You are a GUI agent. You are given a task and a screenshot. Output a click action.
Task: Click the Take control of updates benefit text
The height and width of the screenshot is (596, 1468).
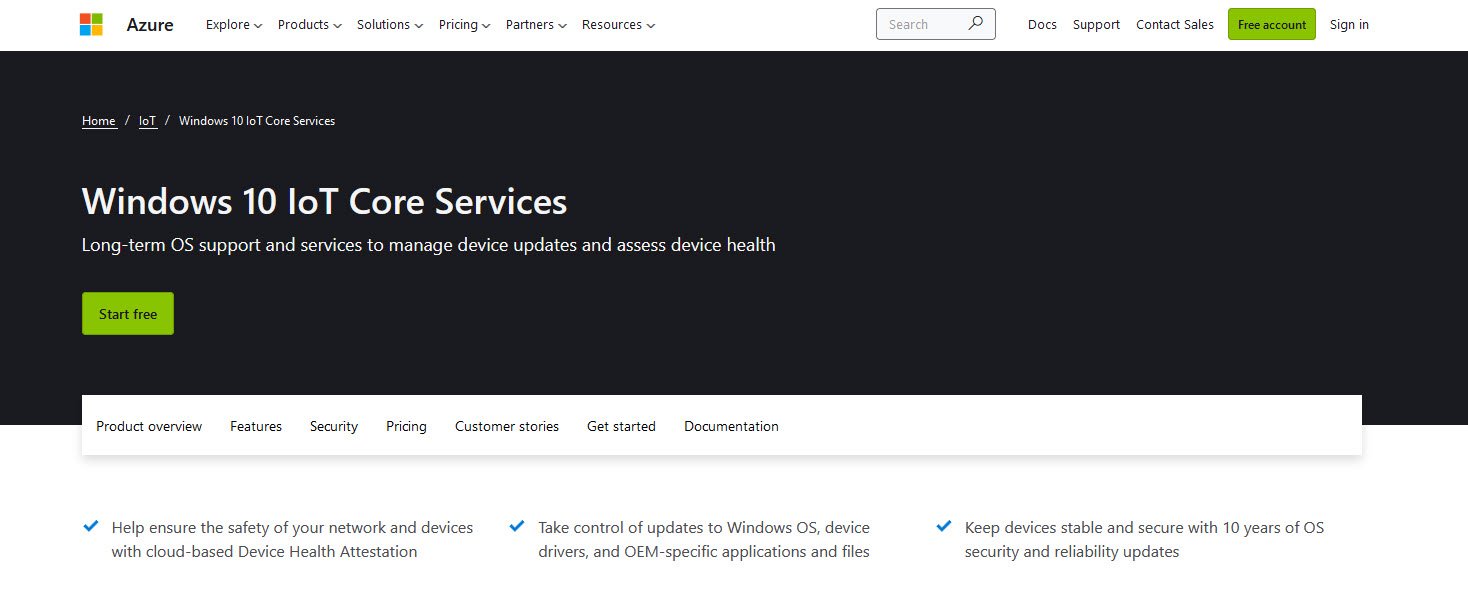tap(704, 540)
